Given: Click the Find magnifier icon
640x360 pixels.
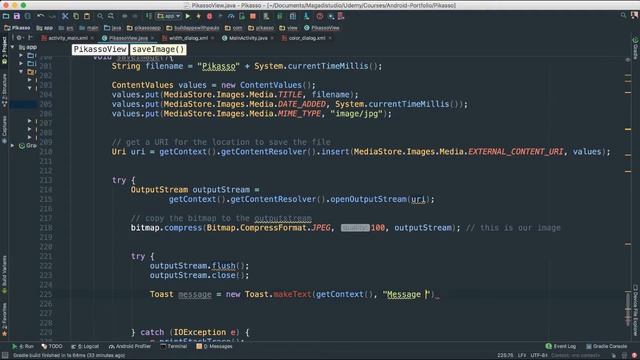Looking at the screenshot, I should [100, 16].
